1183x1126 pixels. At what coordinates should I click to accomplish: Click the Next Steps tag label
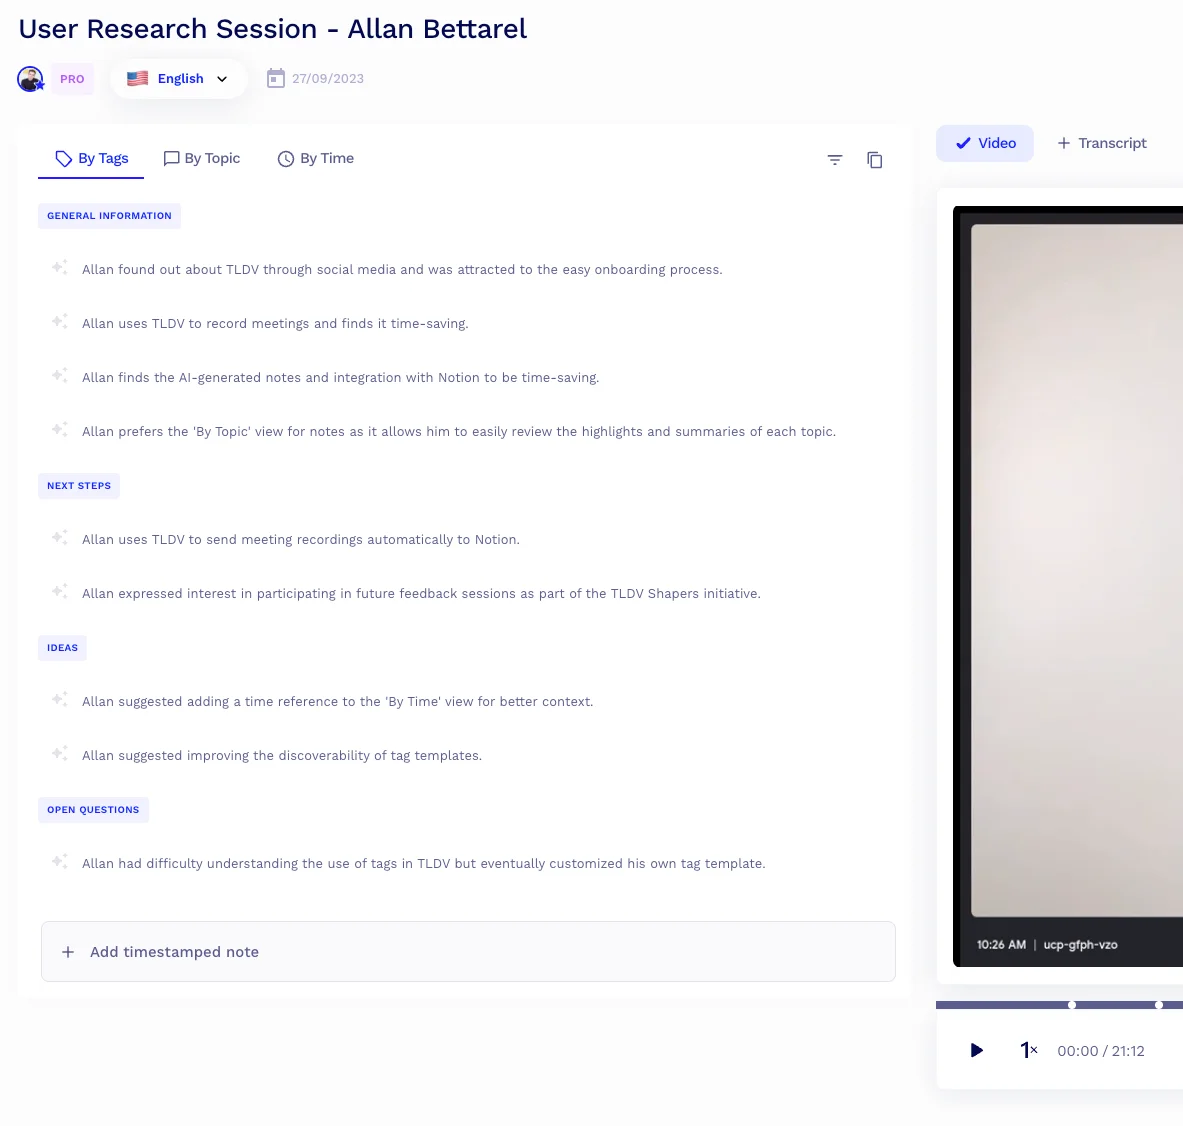click(79, 486)
